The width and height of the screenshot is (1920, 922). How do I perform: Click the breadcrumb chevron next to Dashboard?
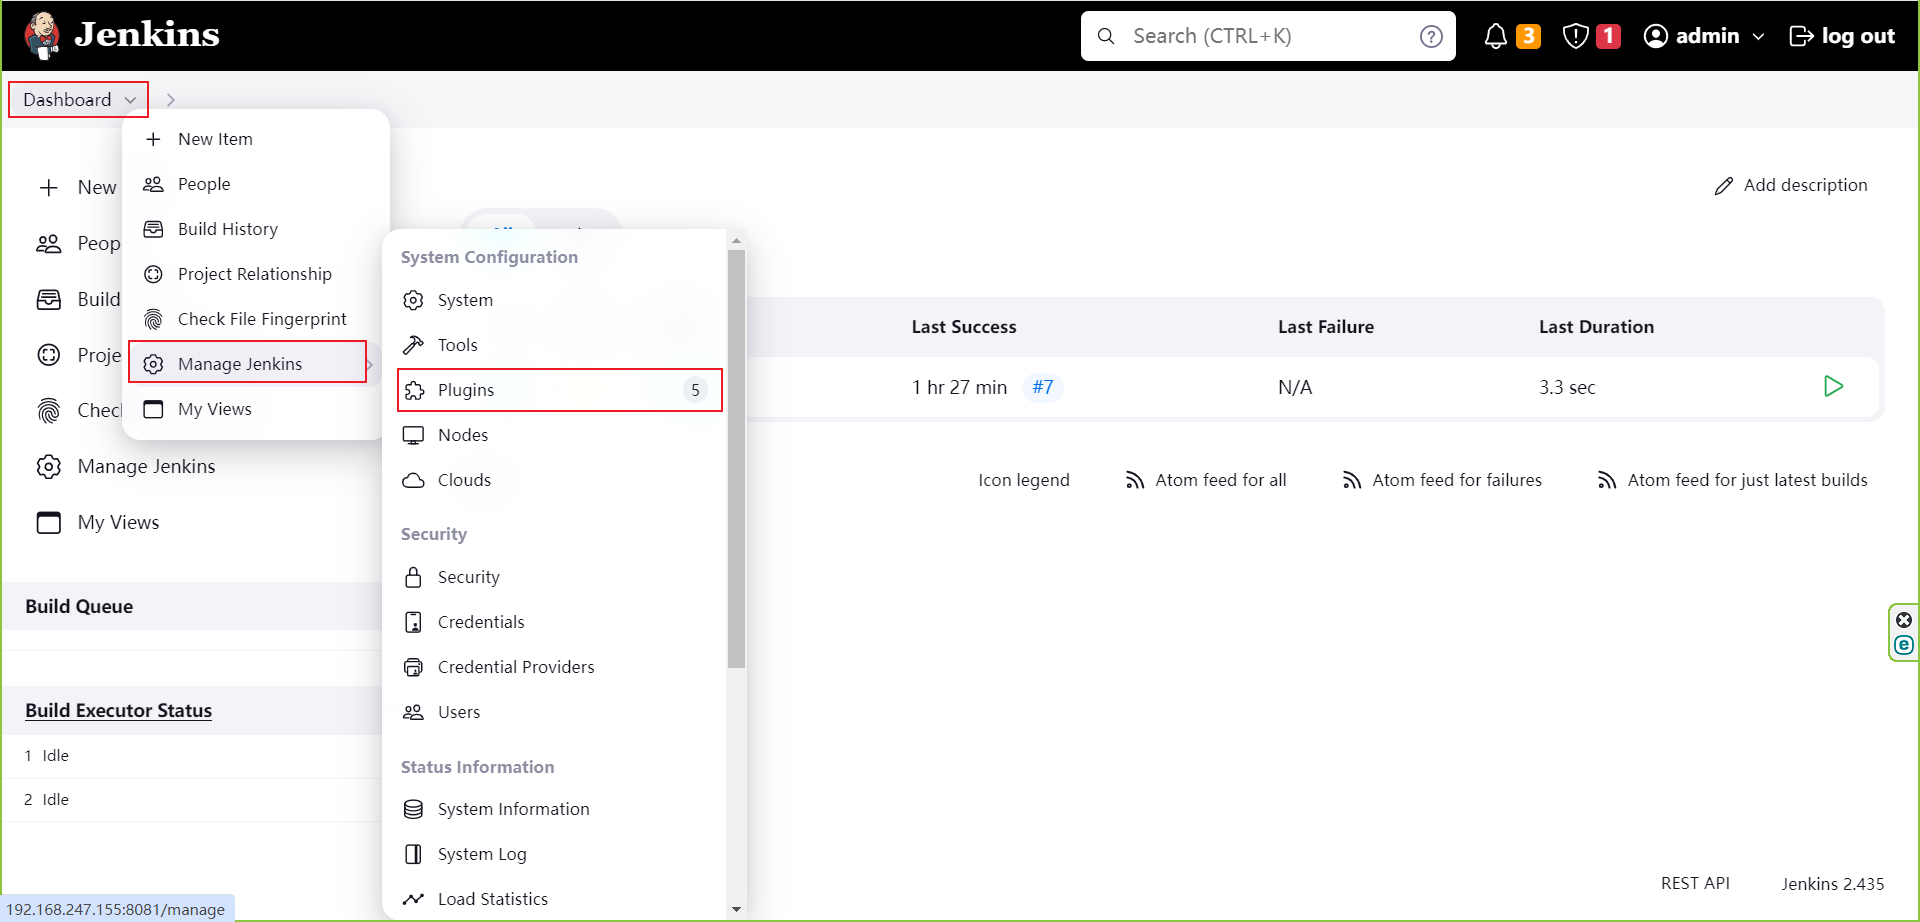point(170,99)
